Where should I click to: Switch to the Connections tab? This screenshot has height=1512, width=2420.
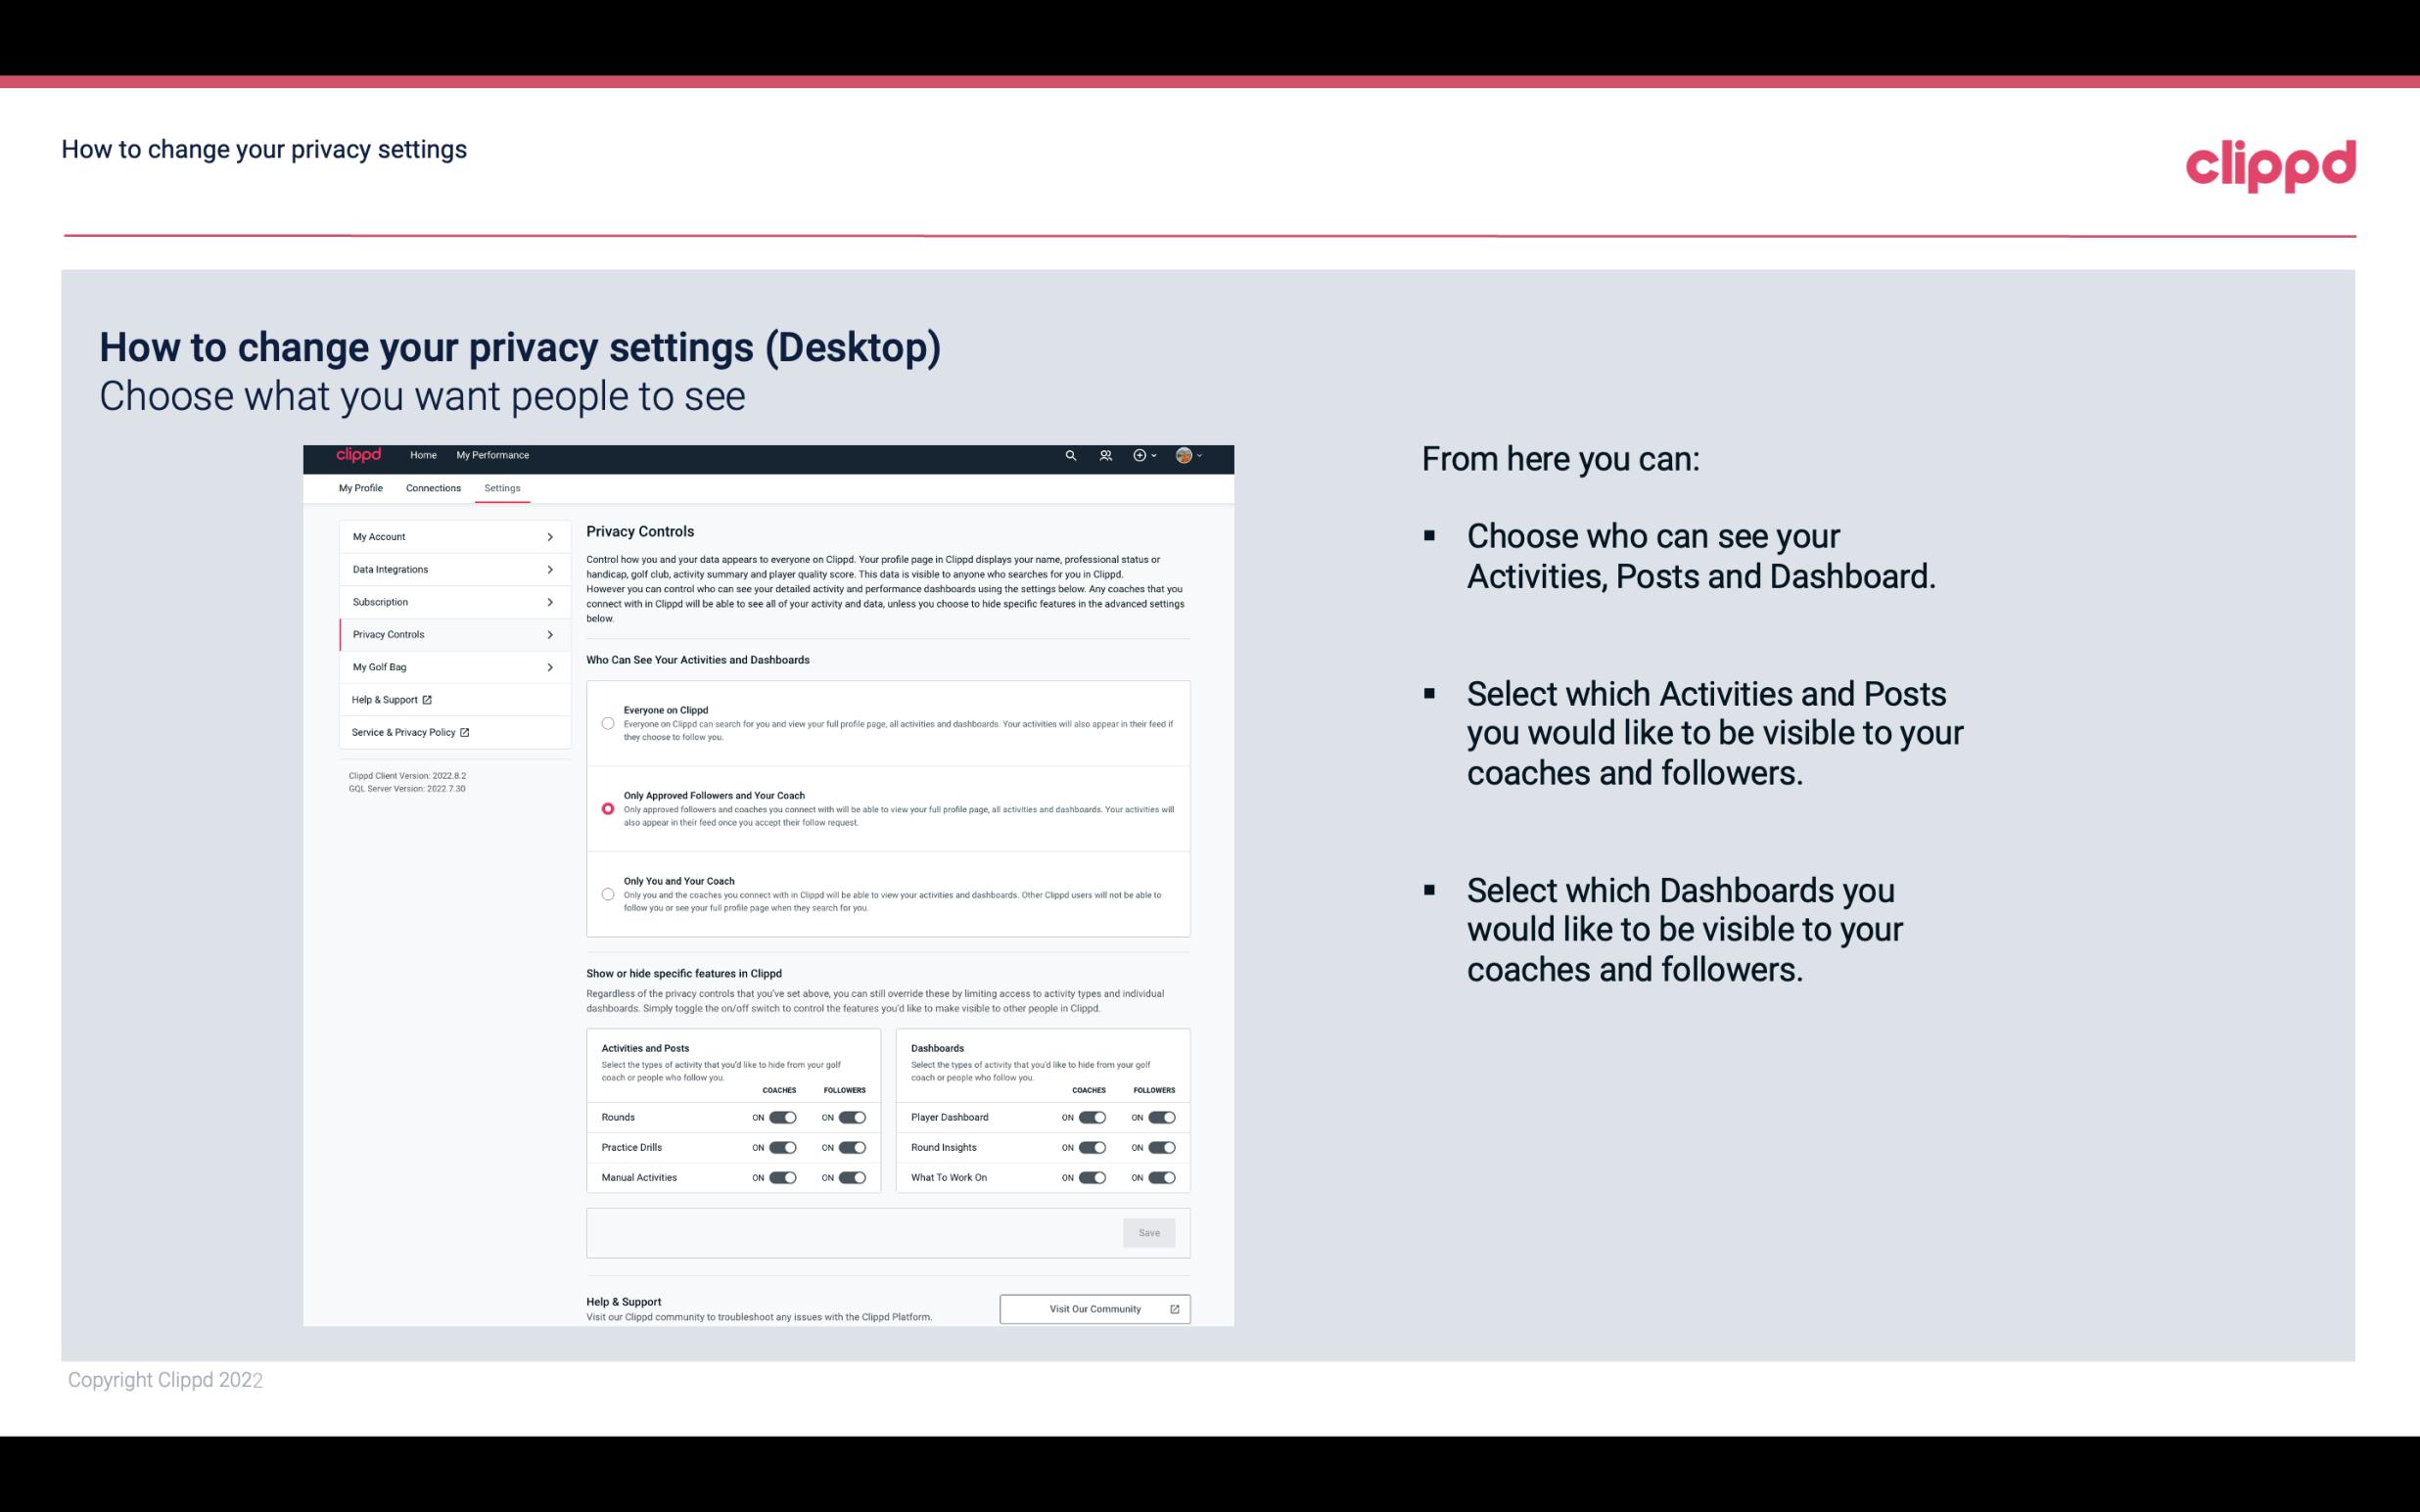coord(432,487)
